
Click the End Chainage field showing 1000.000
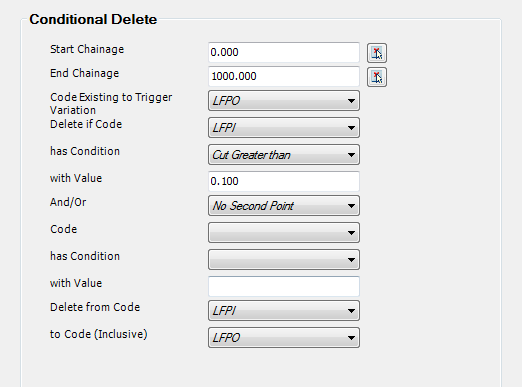point(284,76)
